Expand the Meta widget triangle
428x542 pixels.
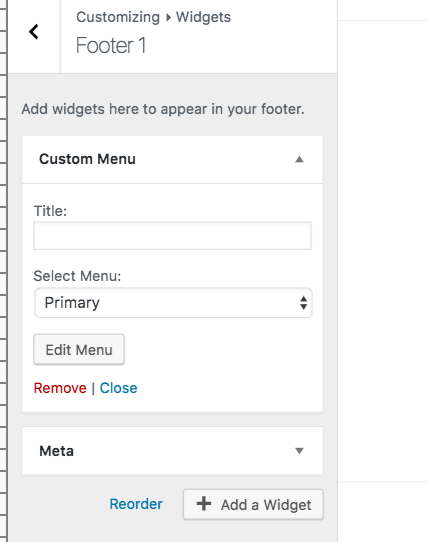pyautogui.click(x=299, y=451)
